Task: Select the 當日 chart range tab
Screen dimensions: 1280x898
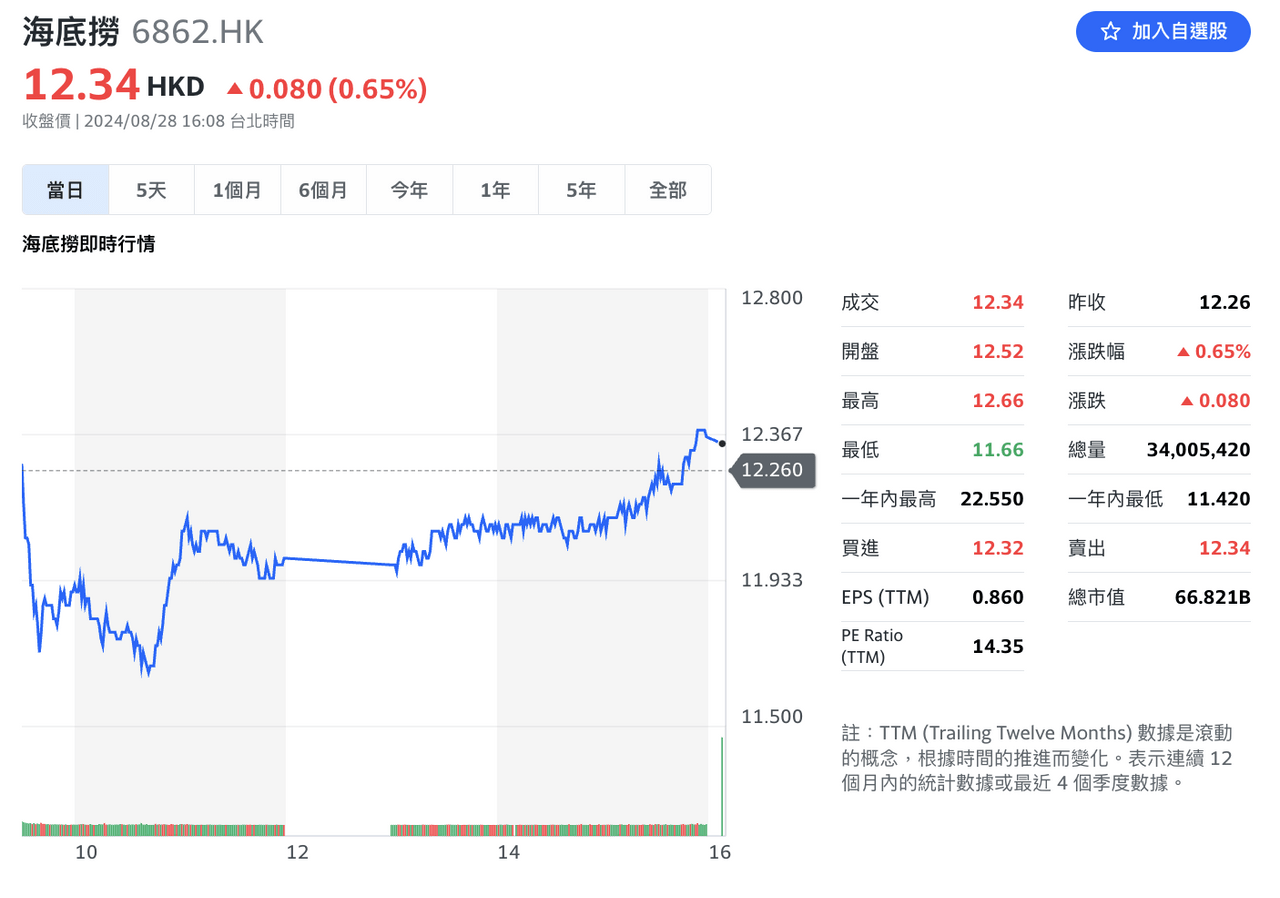Action: point(66,190)
